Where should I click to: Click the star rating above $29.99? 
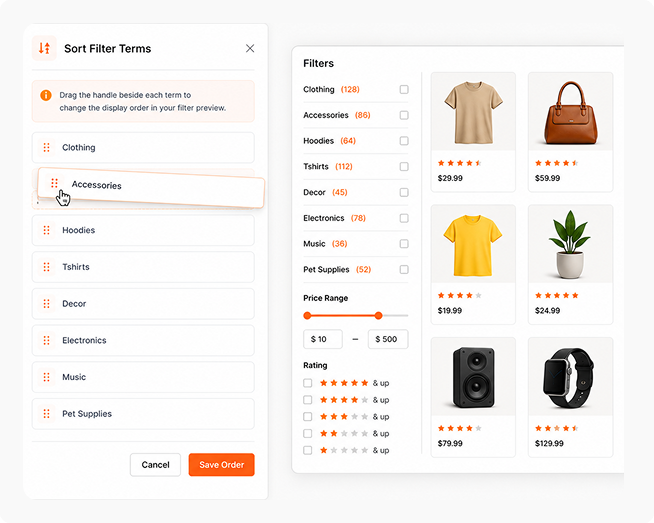coord(460,163)
